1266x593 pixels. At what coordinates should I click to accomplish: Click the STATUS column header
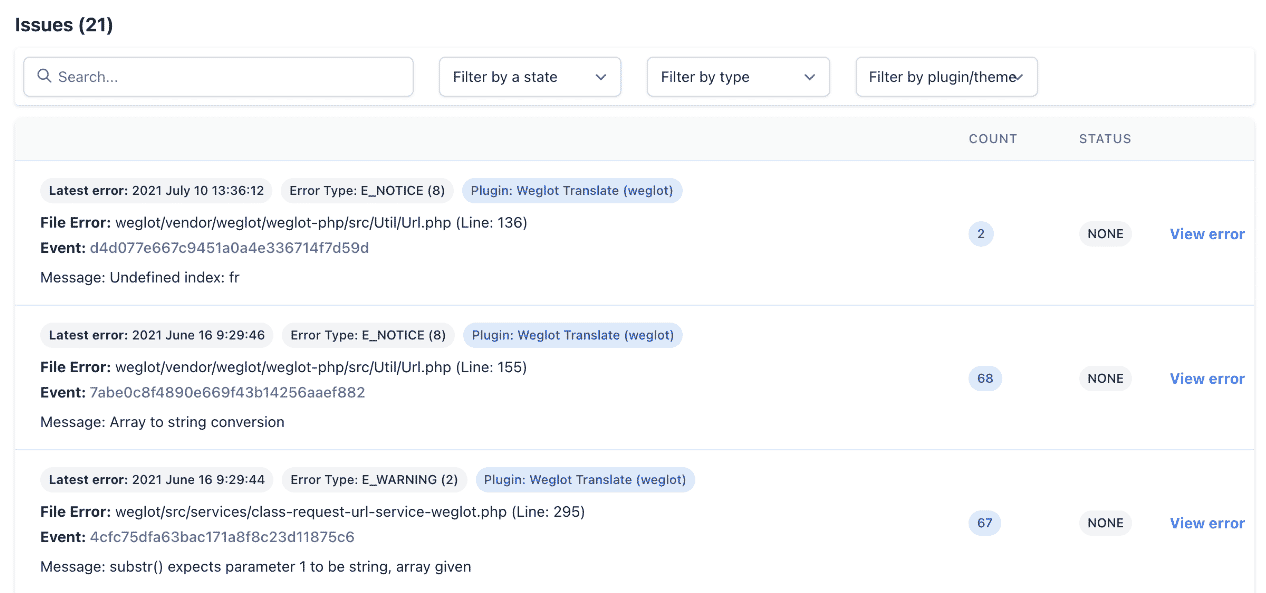(x=1105, y=139)
